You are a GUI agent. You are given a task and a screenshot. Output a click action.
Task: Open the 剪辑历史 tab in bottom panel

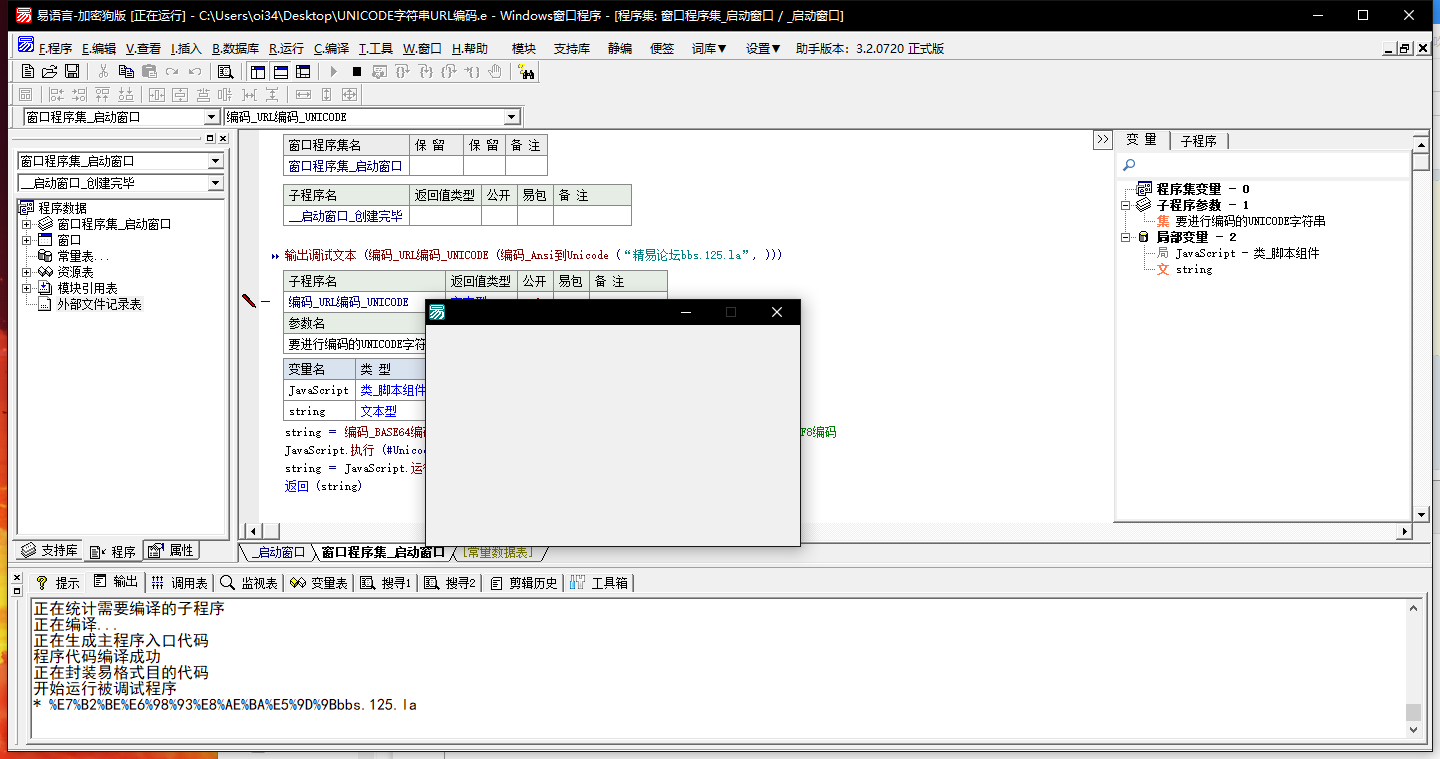[525, 583]
